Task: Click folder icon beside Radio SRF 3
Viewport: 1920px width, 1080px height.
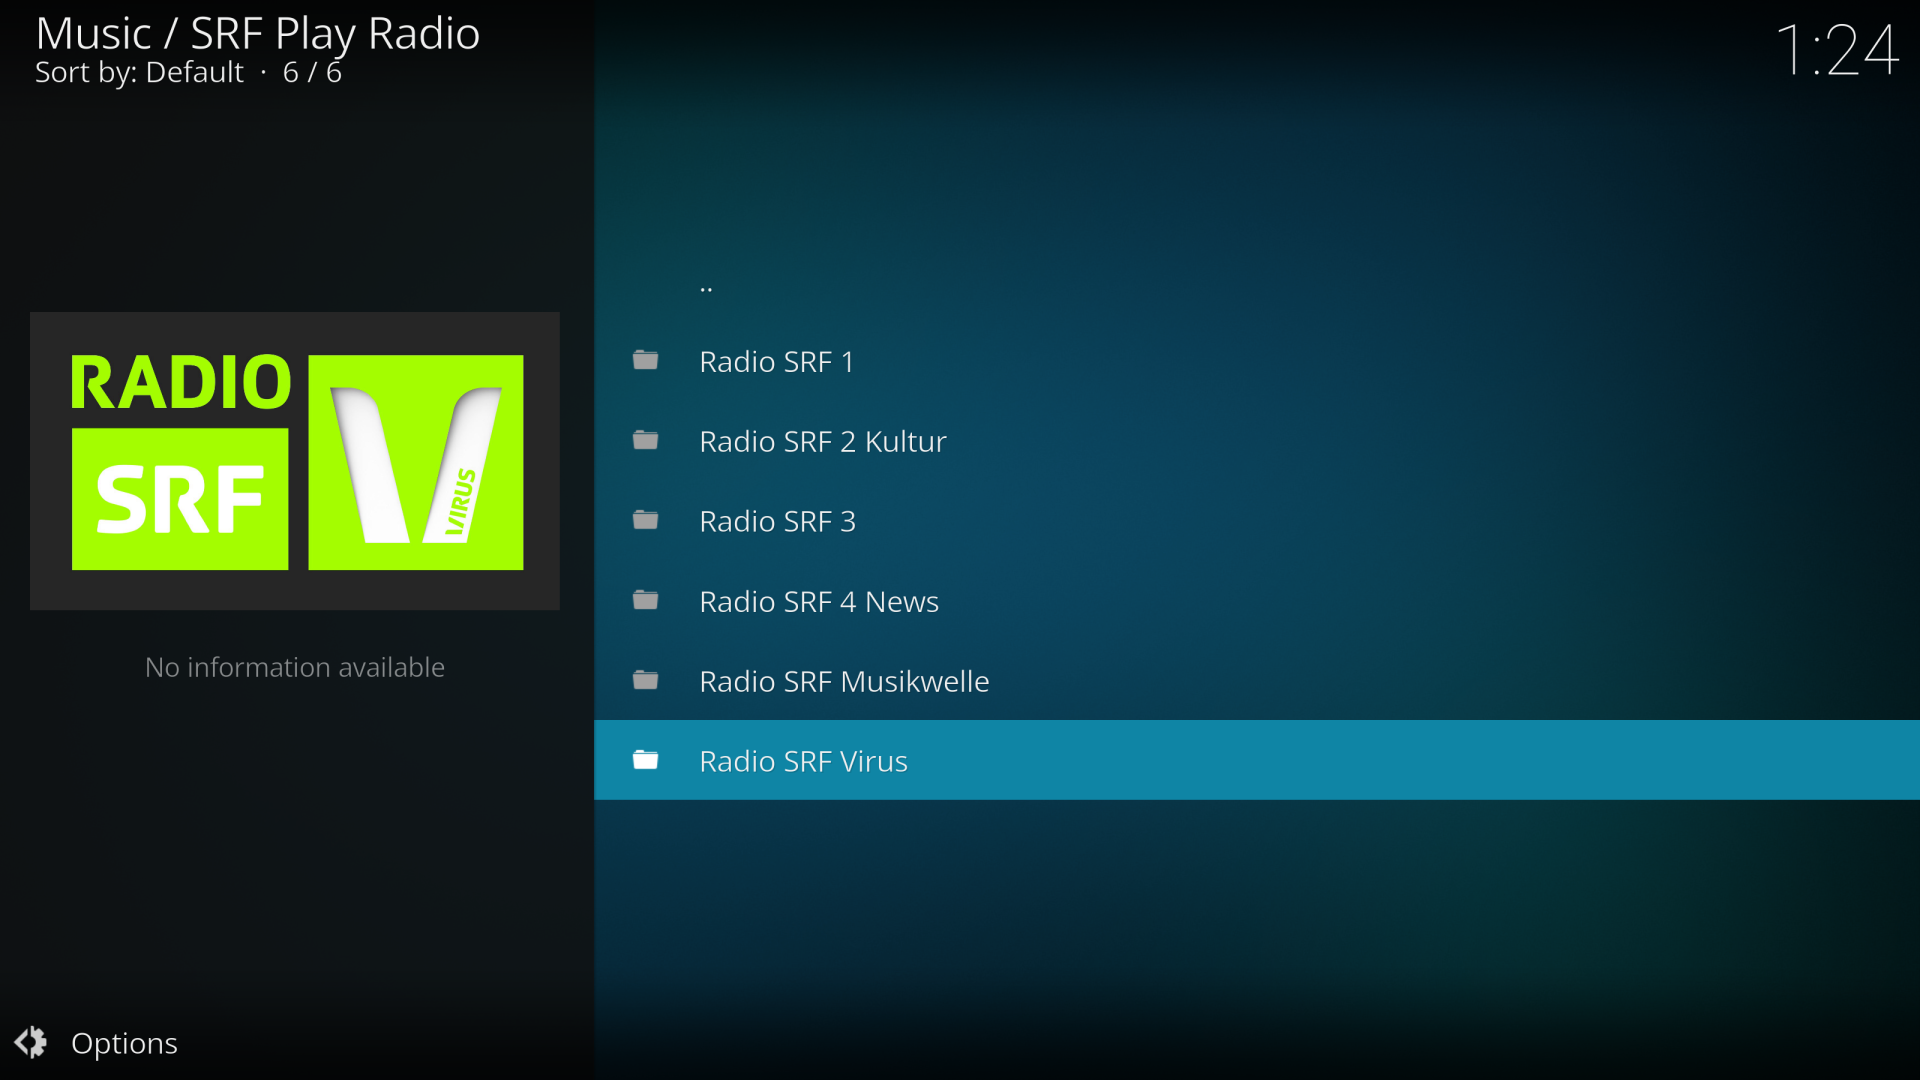Action: [x=646, y=520]
